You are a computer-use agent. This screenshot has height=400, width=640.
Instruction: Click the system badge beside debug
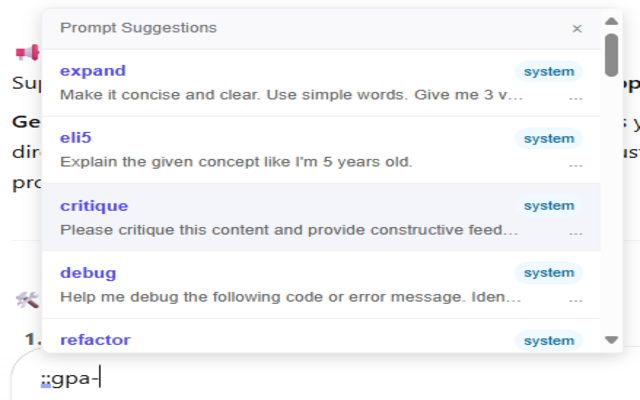coord(549,273)
